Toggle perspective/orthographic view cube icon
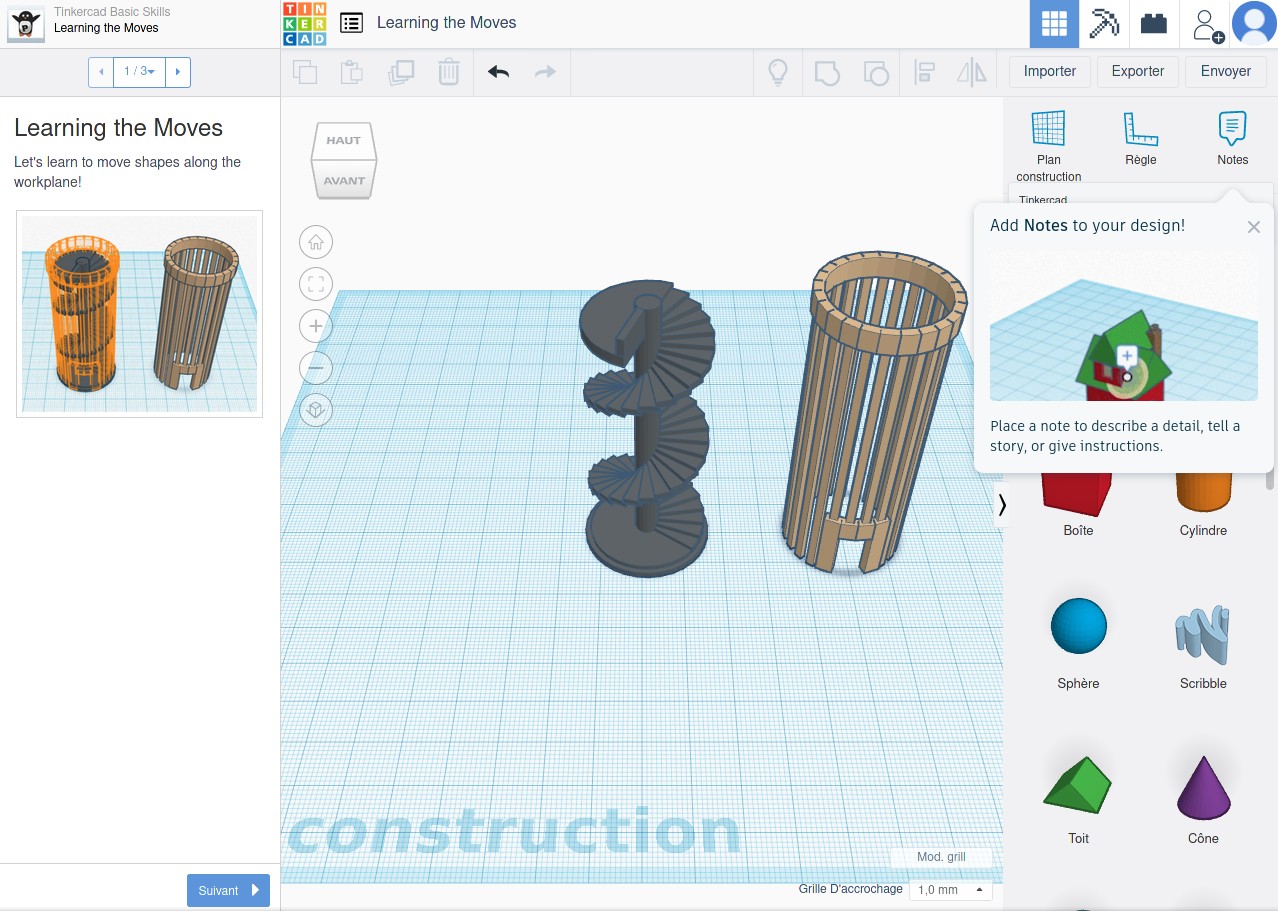The height and width of the screenshot is (911, 1278). coord(316,410)
